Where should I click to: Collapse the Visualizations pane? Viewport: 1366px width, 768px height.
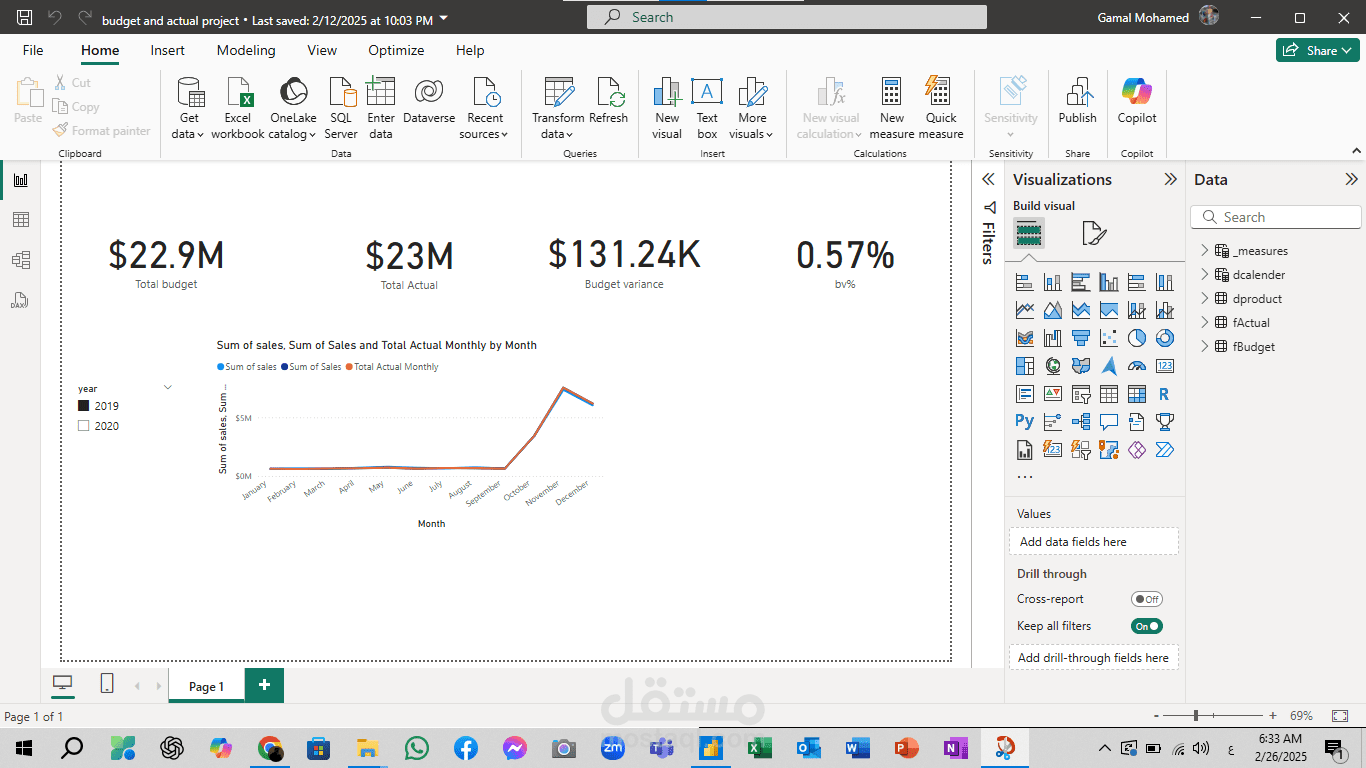pyautogui.click(x=1171, y=180)
